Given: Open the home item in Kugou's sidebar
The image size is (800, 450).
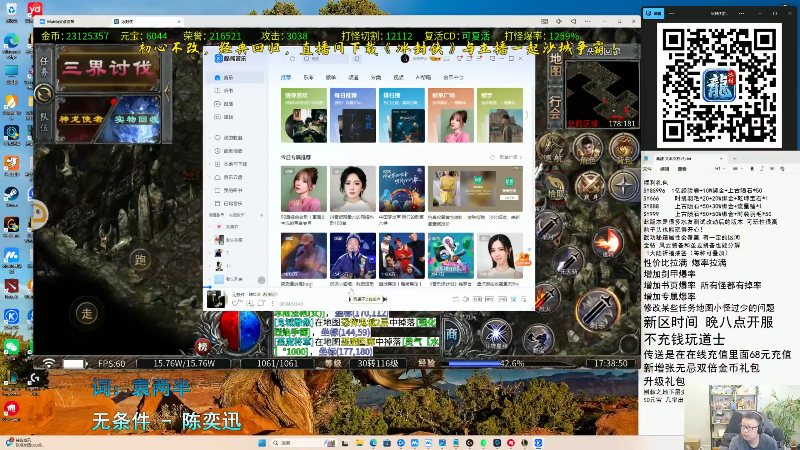Looking at the screenshot, I should [236, 78].
